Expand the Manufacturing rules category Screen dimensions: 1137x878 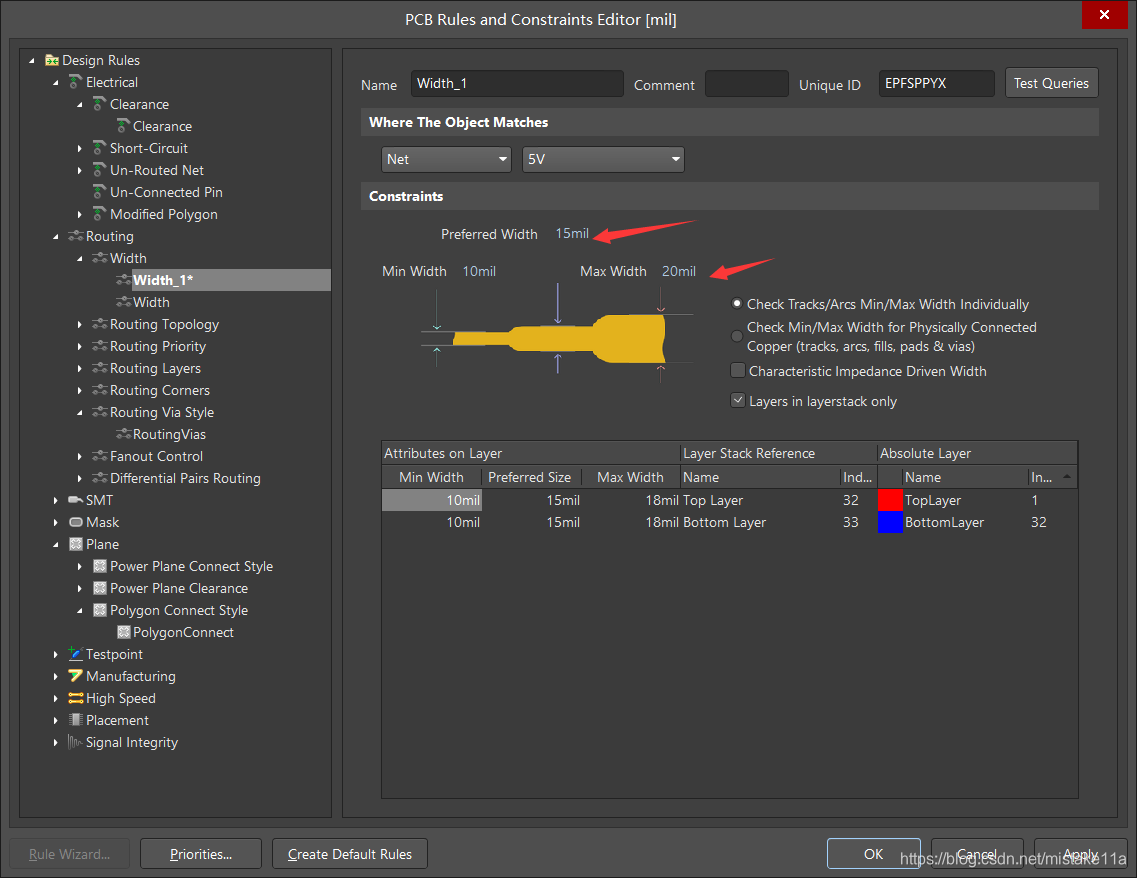coord(56,677)
